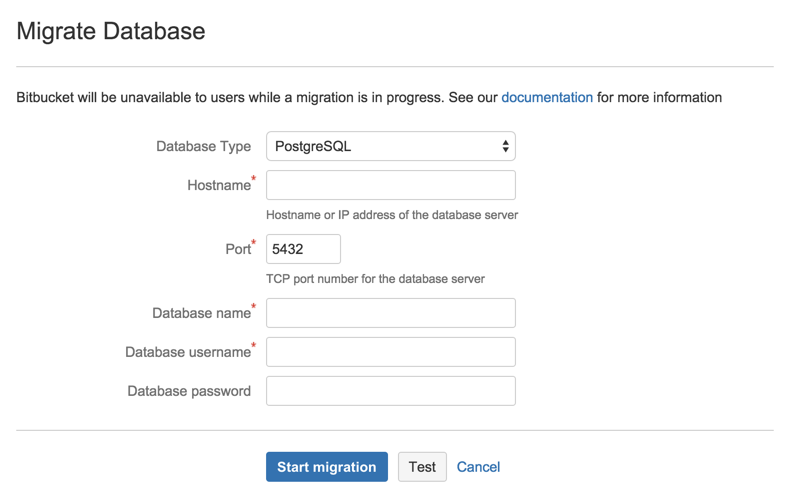
Task: Click the Hostname or IP address help text
Action: tap(392, 215)
